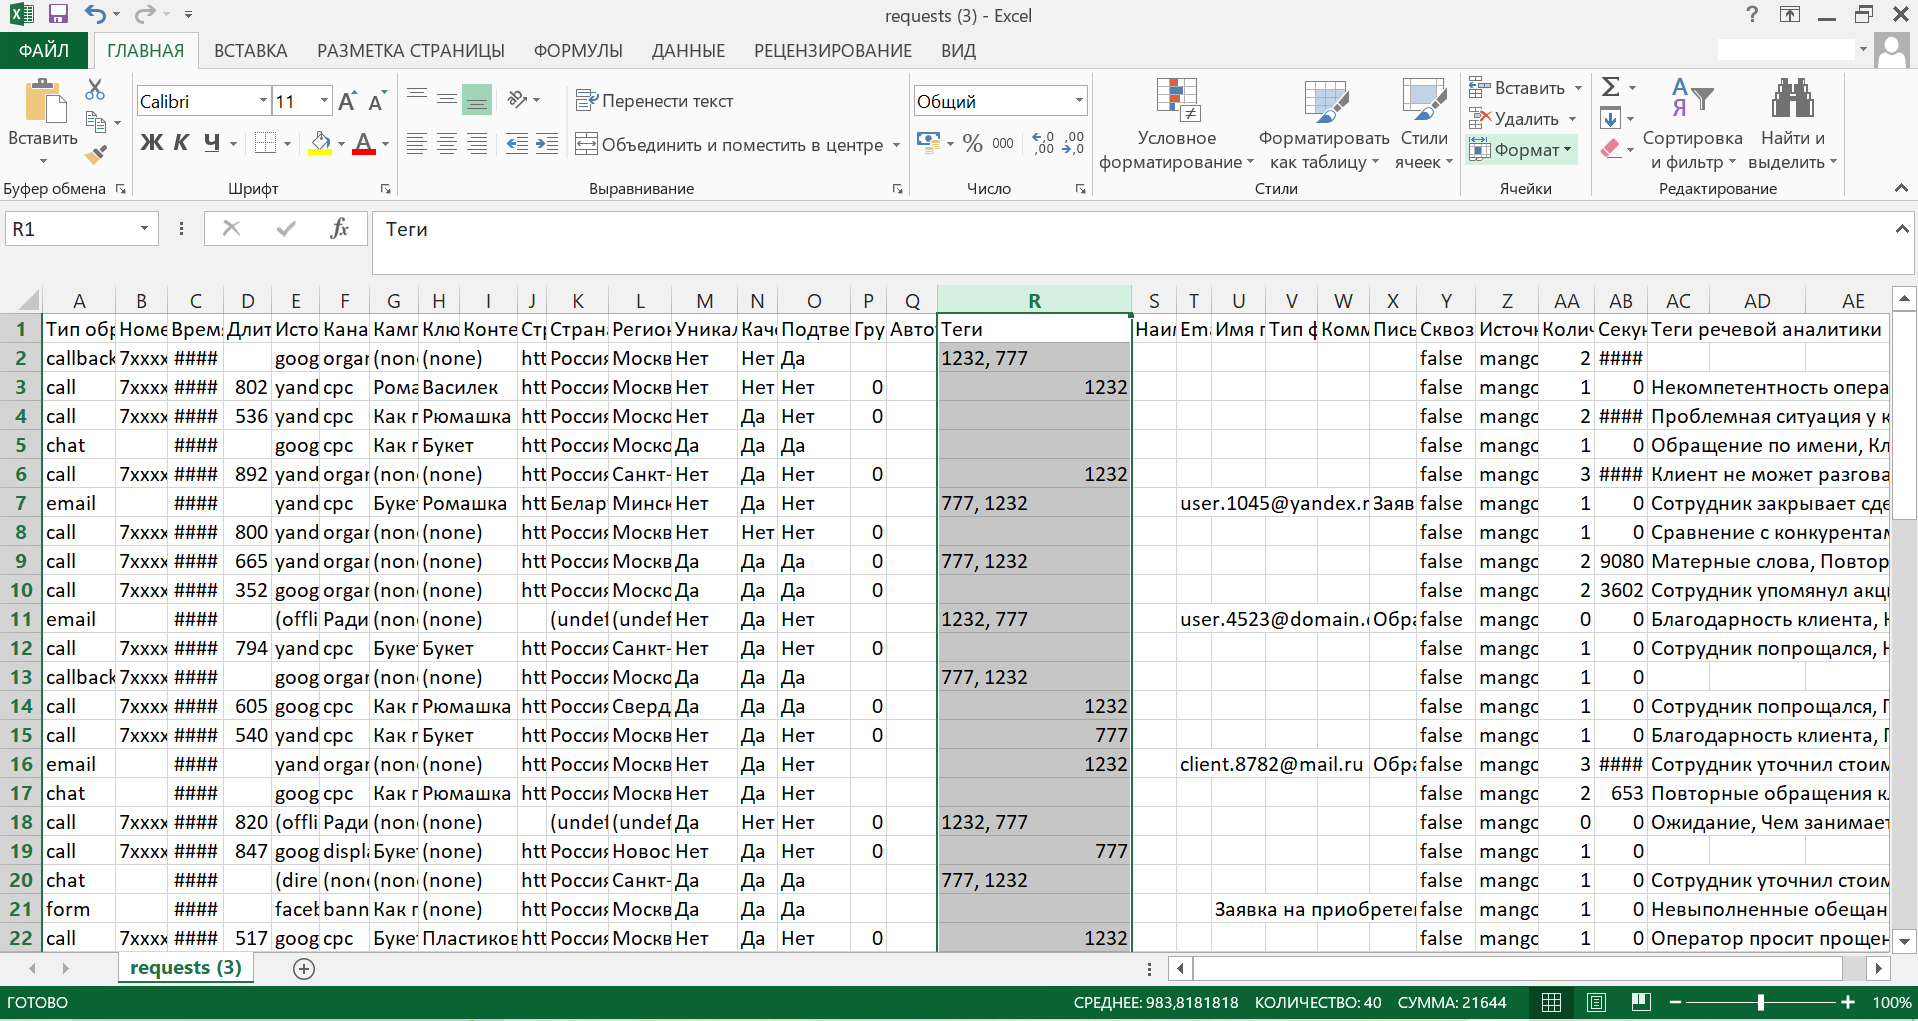The image size is (1918, 1021).
Task: Switch to the ВСТАВКА tab
Action: (250, 51)
